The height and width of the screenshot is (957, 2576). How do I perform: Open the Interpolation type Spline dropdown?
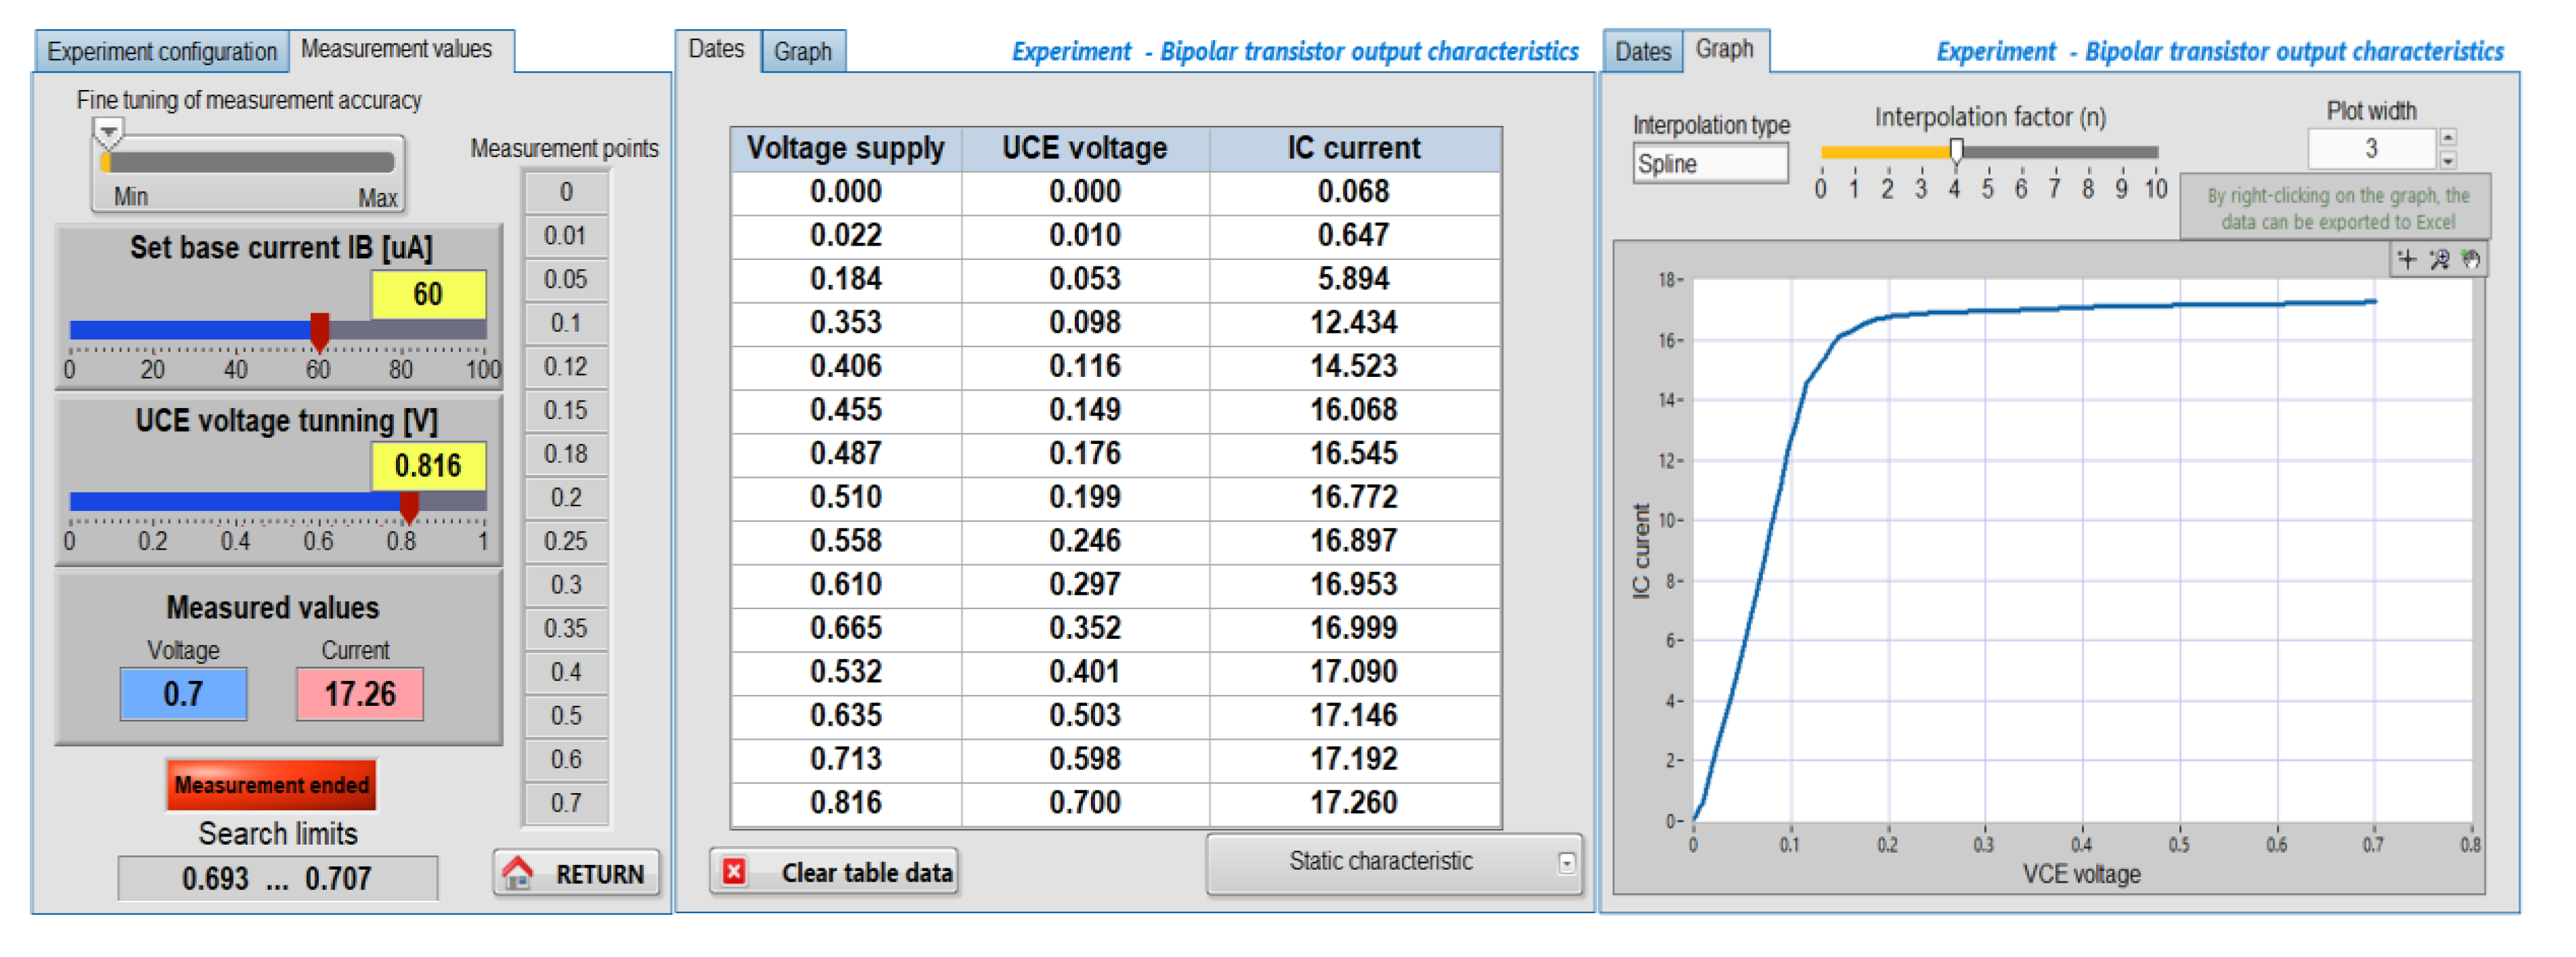point(1710,163)
